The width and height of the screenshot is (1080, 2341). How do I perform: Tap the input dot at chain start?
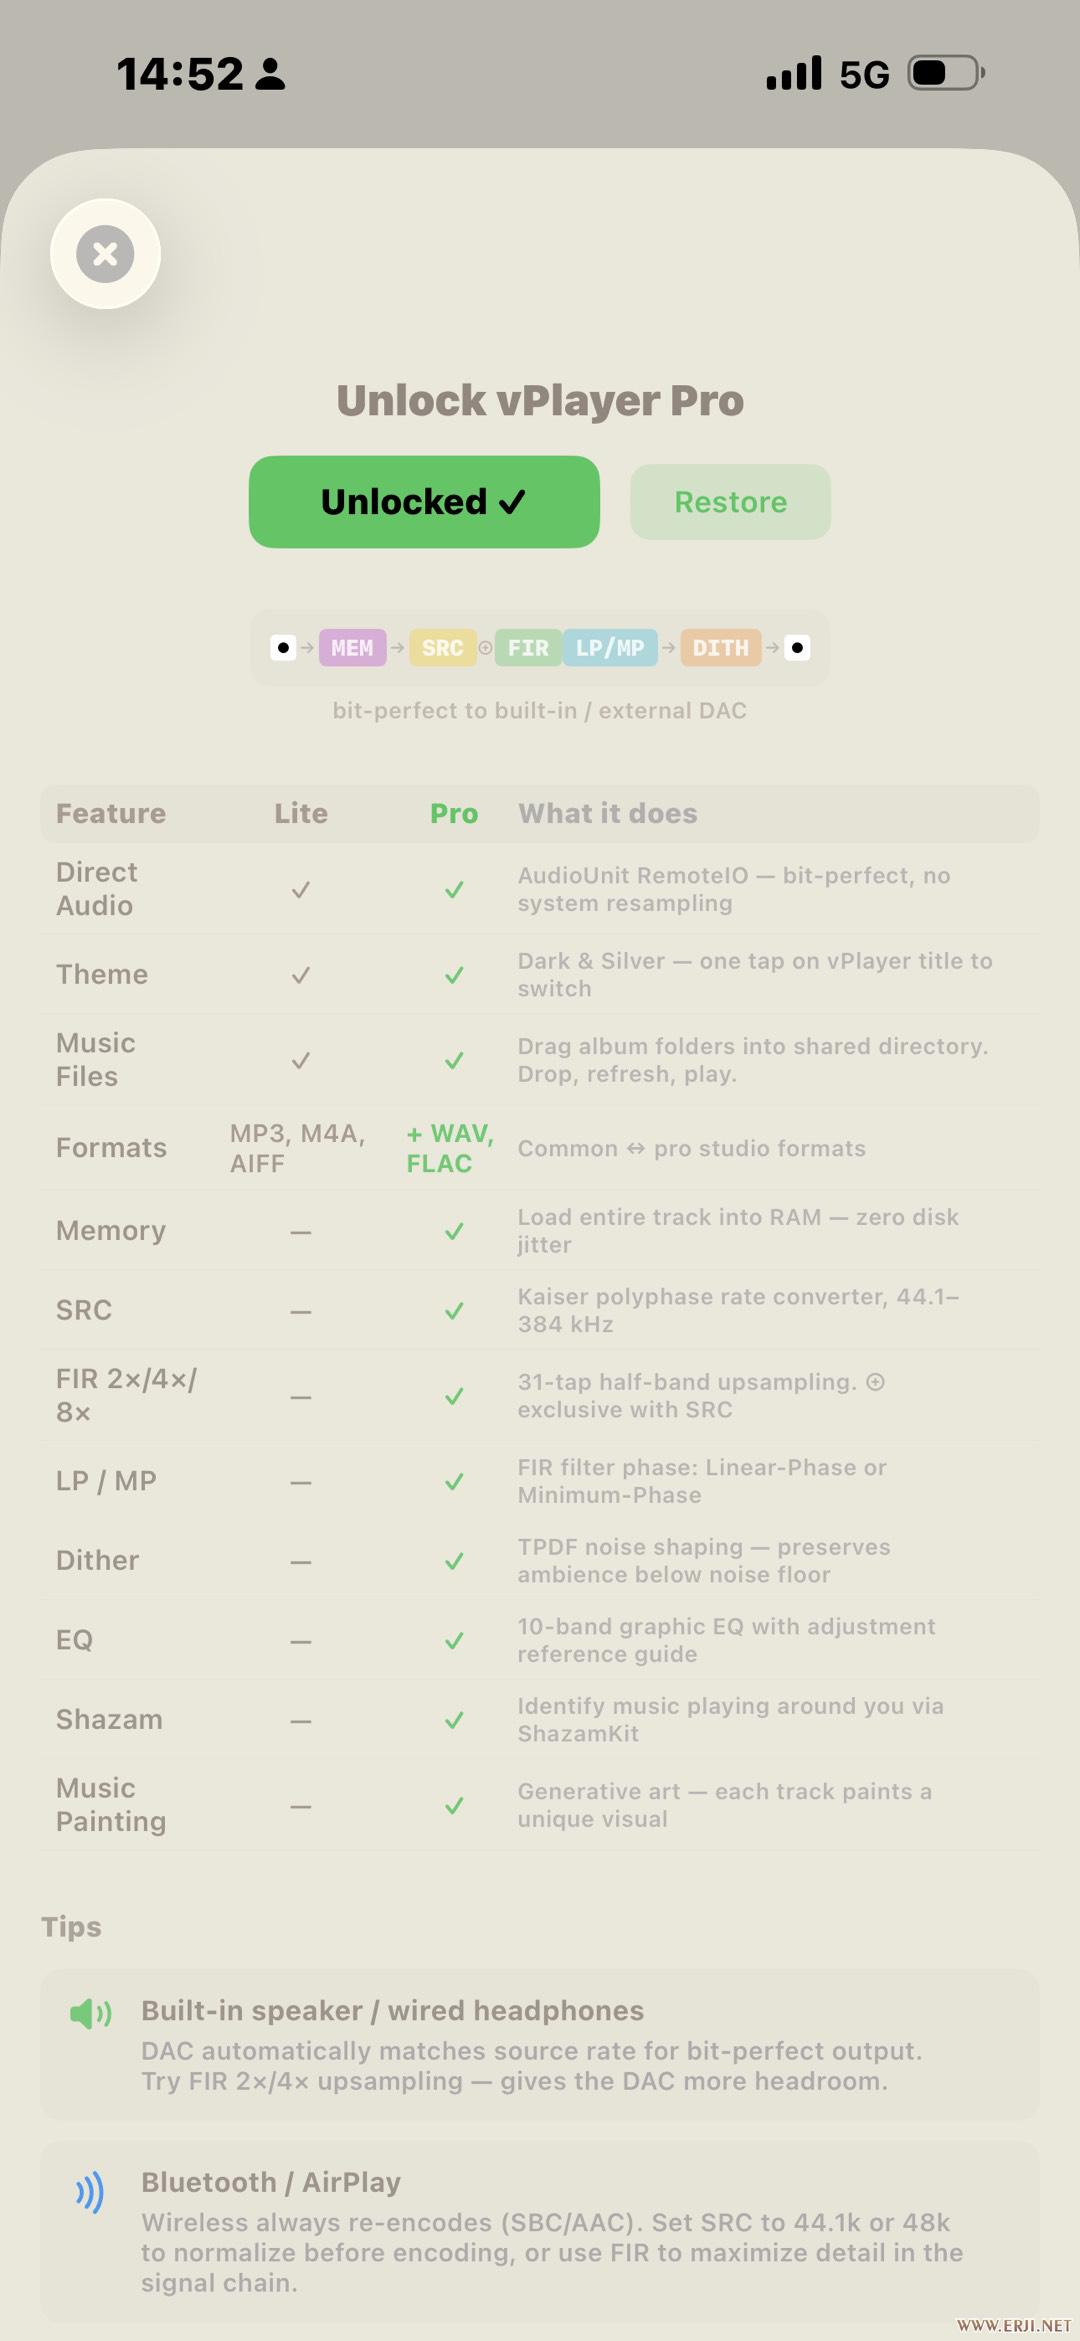(x=283, y=648)
